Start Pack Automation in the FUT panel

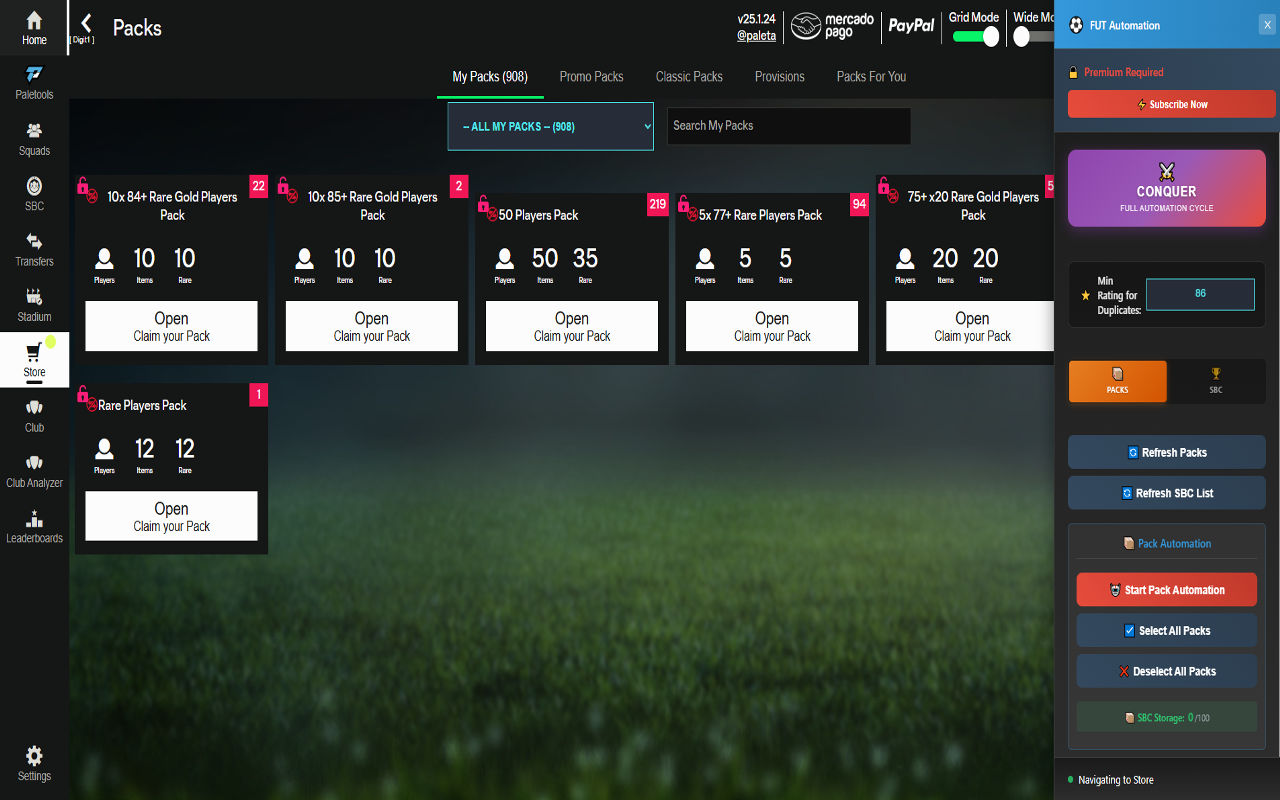tap(1166, 590)
